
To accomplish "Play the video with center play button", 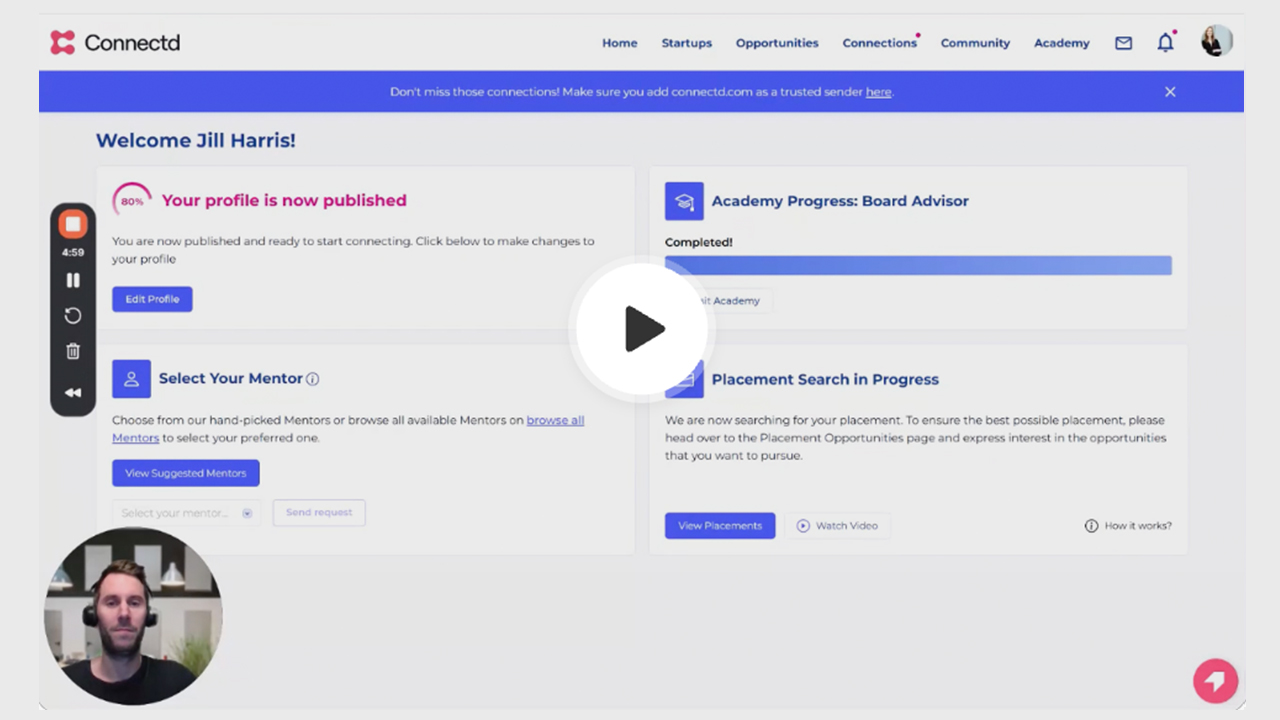I will (x=644, y=329).
